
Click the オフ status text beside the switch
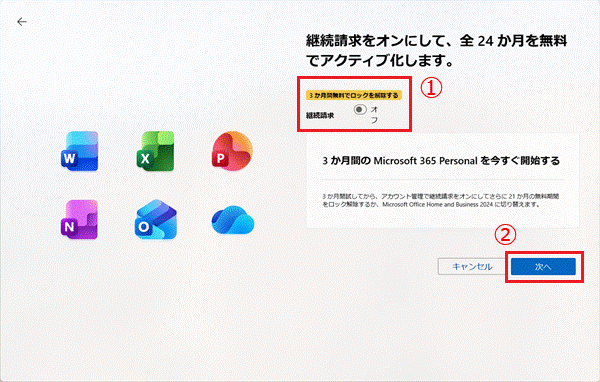coord(374,114)
